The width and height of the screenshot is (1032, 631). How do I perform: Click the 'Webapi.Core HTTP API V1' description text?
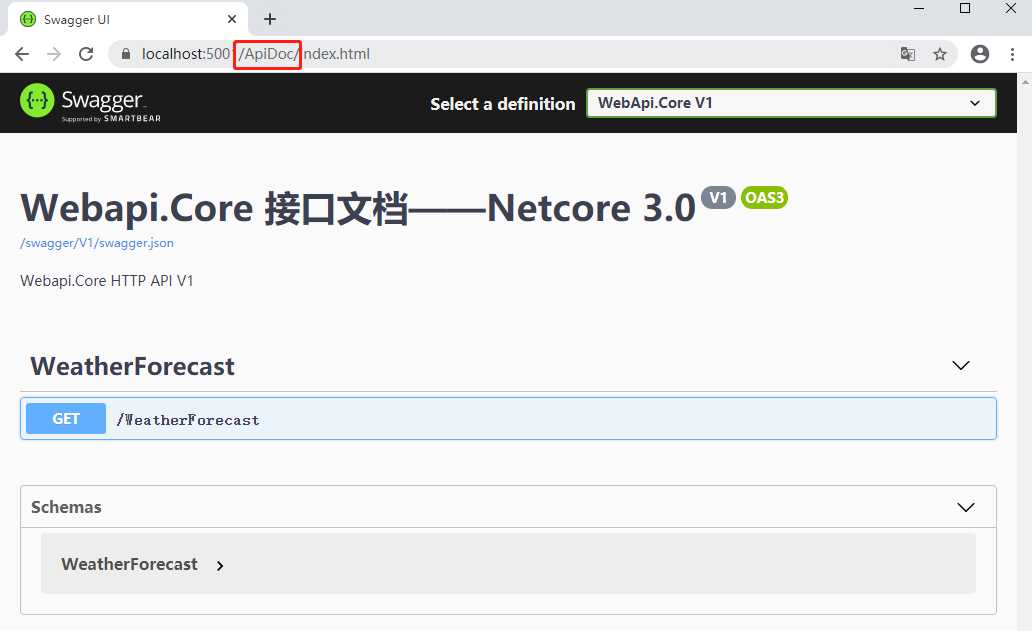107,281
